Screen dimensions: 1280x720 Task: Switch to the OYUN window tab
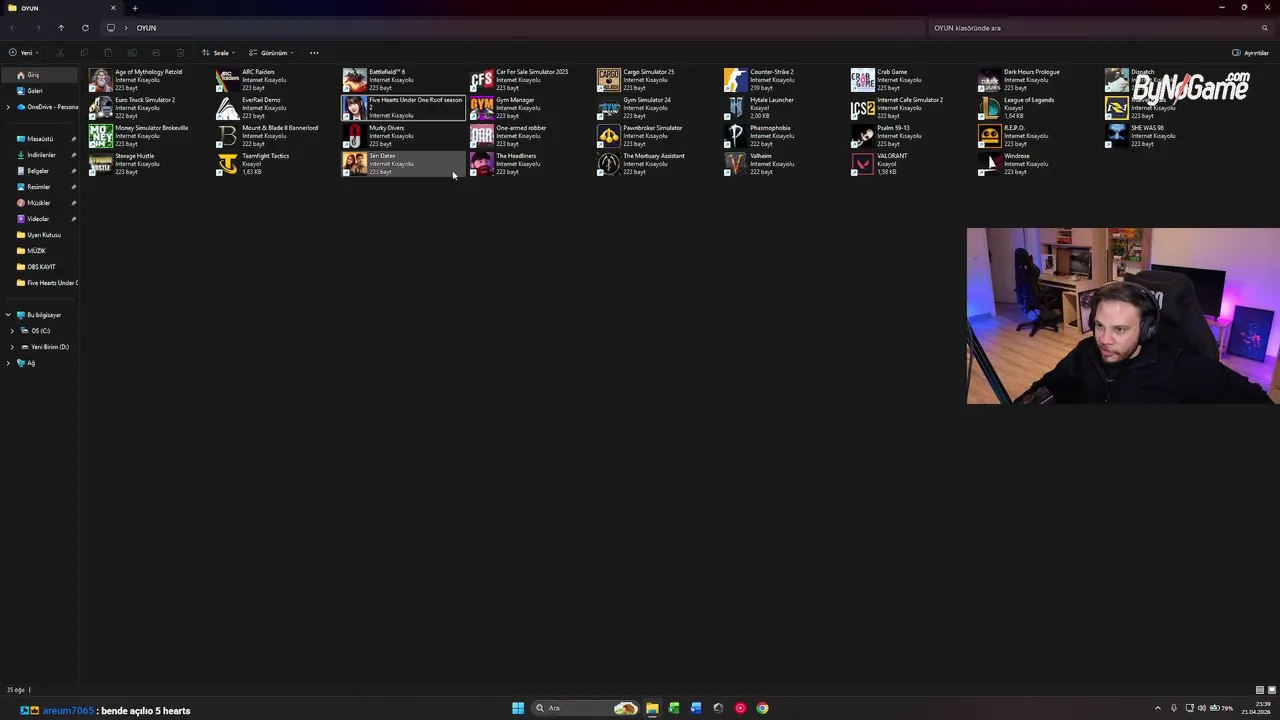pos(60,8)
